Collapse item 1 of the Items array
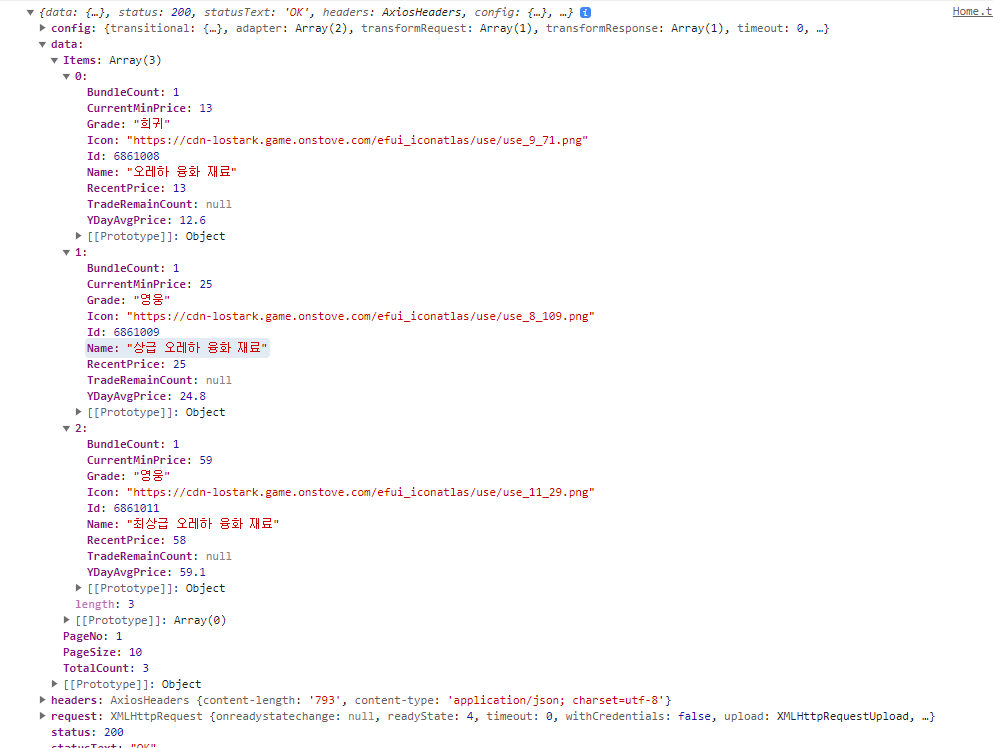The height and width of the screenshot is (748, 993). (67, 252)
